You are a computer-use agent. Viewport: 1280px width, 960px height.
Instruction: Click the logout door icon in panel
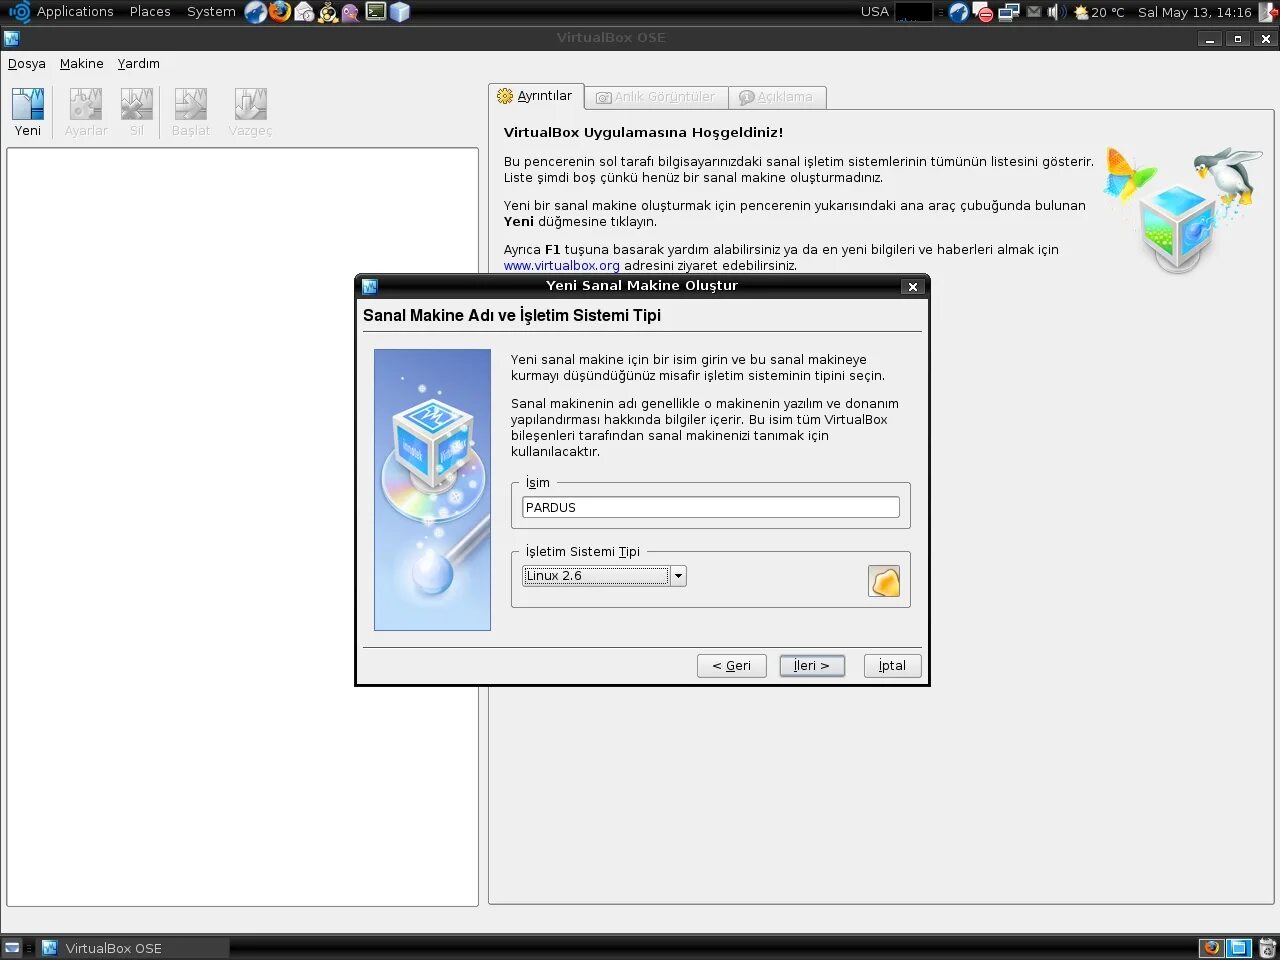click(1268, 12)
